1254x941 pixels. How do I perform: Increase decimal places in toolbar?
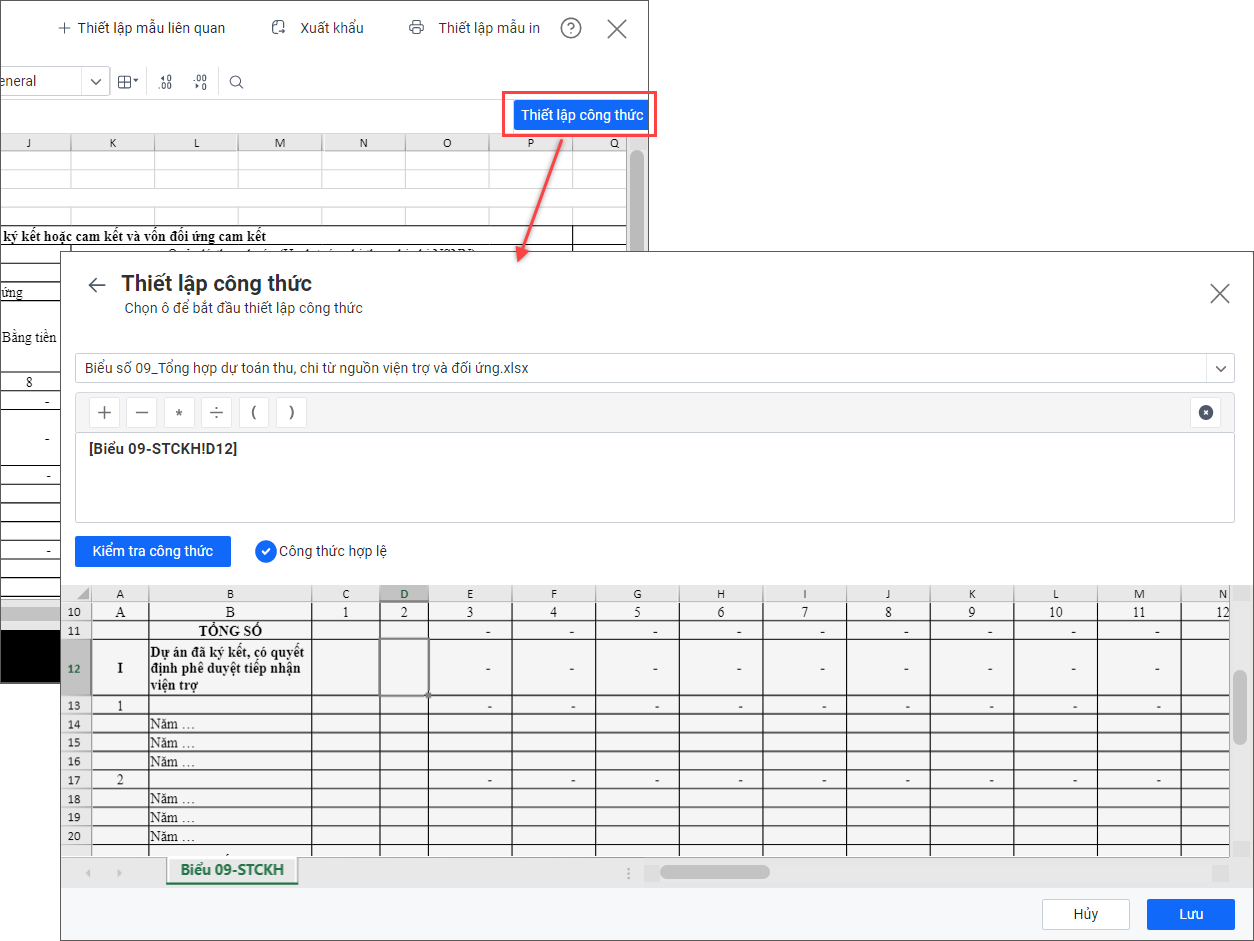pos(166,82)
